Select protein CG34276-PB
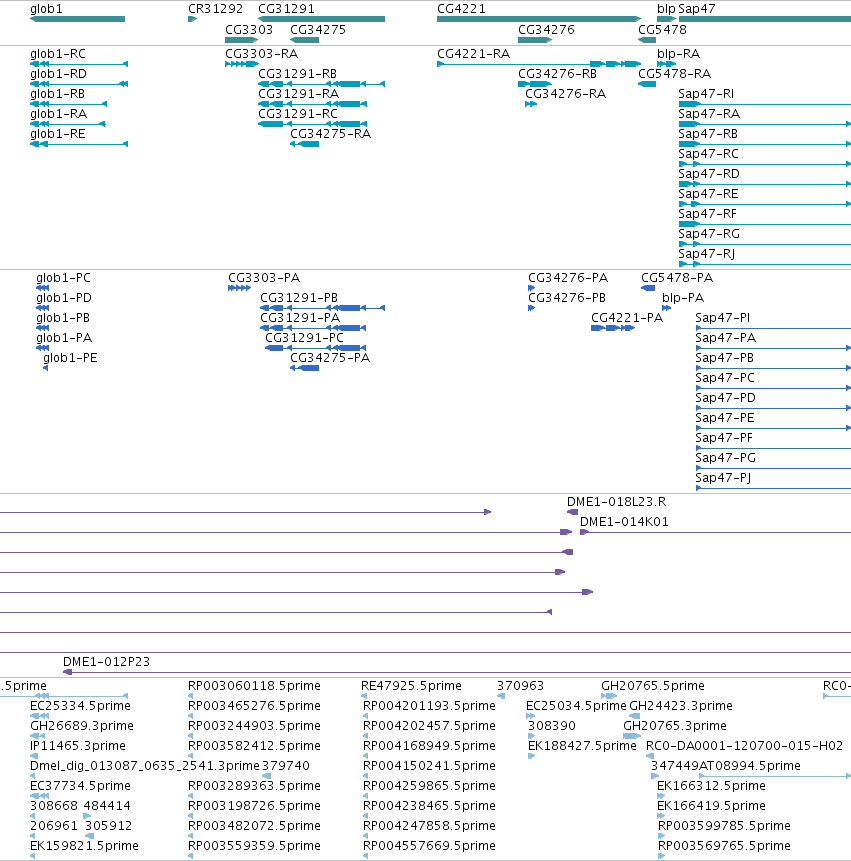The image size is (851, 861). pos(567,298)
